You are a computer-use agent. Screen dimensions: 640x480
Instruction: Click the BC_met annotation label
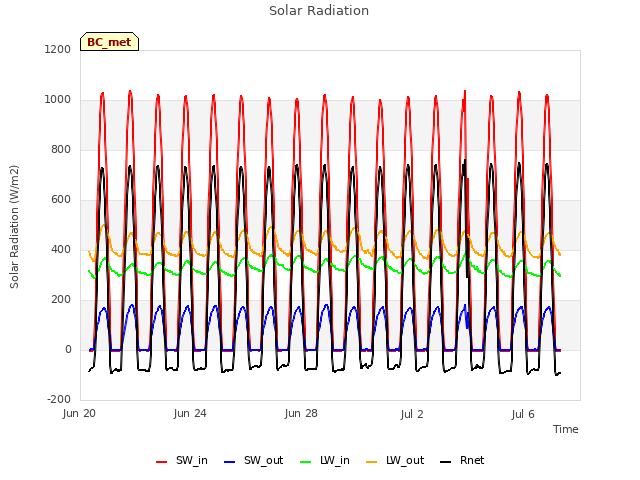(x=109, y=42)
